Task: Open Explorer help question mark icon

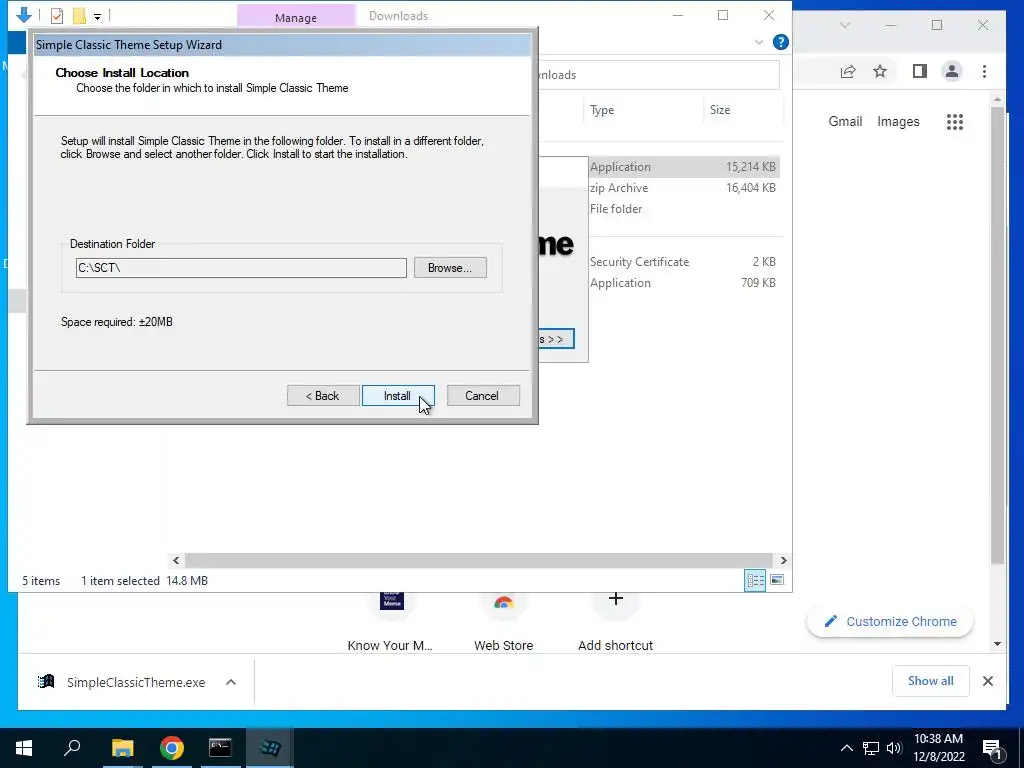Action: tap(780, 42)
